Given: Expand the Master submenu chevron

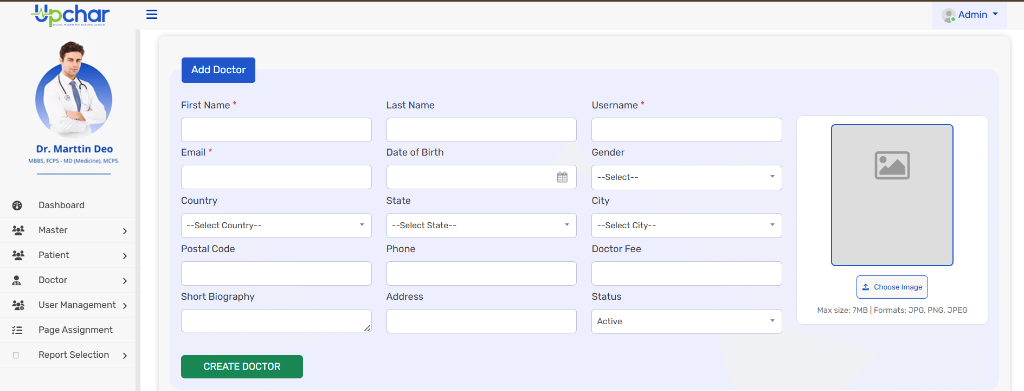Looking at the screenshot, I should [124, 231].
